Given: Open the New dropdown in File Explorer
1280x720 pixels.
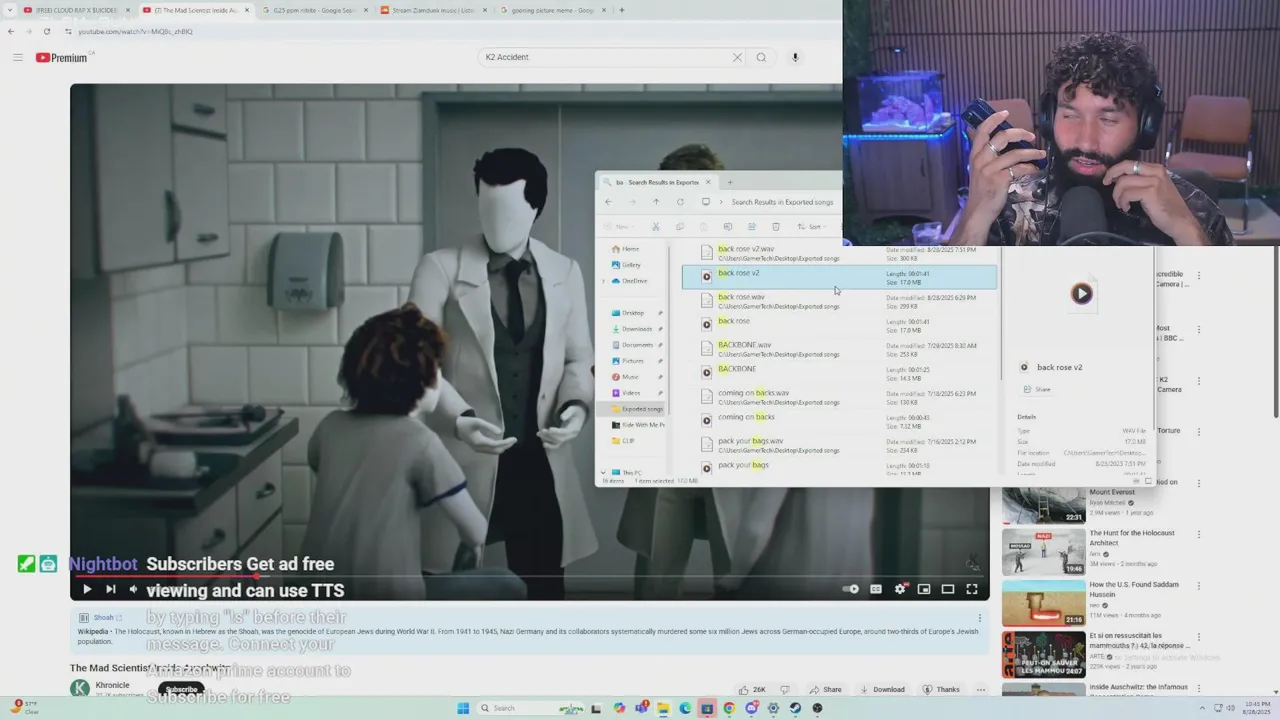Looking at the screenshot, I should [621, 227].
